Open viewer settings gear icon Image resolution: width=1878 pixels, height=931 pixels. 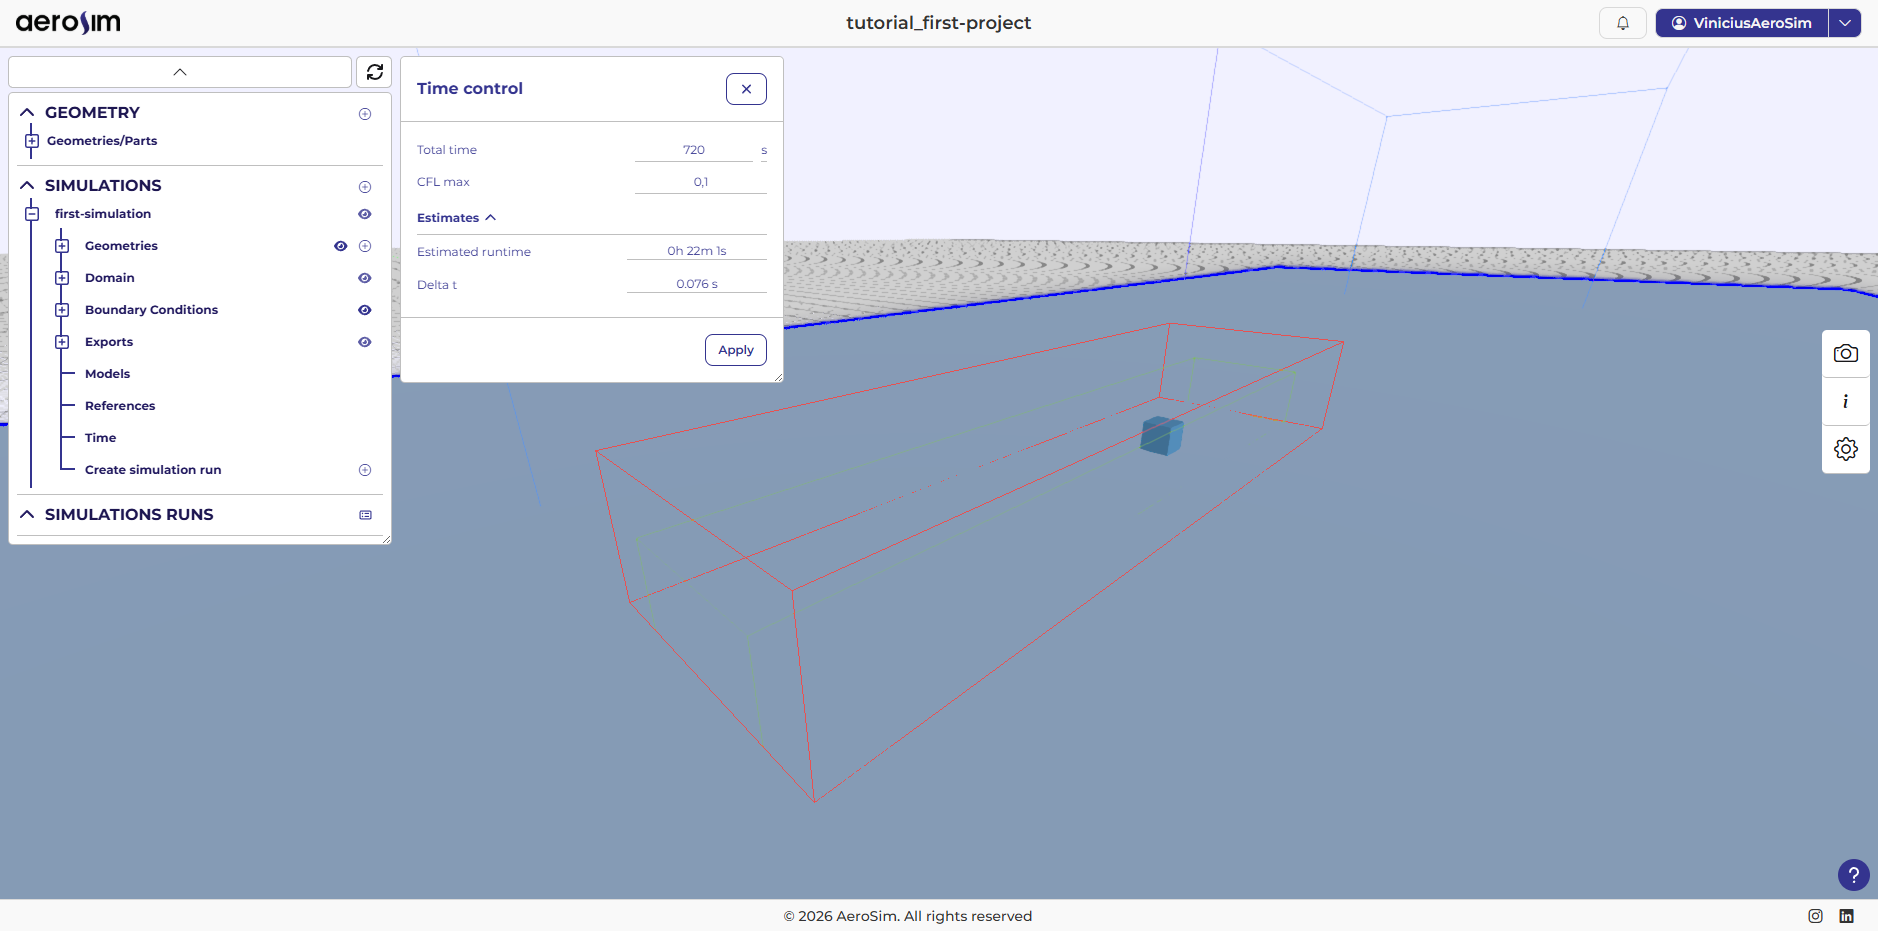[1845, 449]
